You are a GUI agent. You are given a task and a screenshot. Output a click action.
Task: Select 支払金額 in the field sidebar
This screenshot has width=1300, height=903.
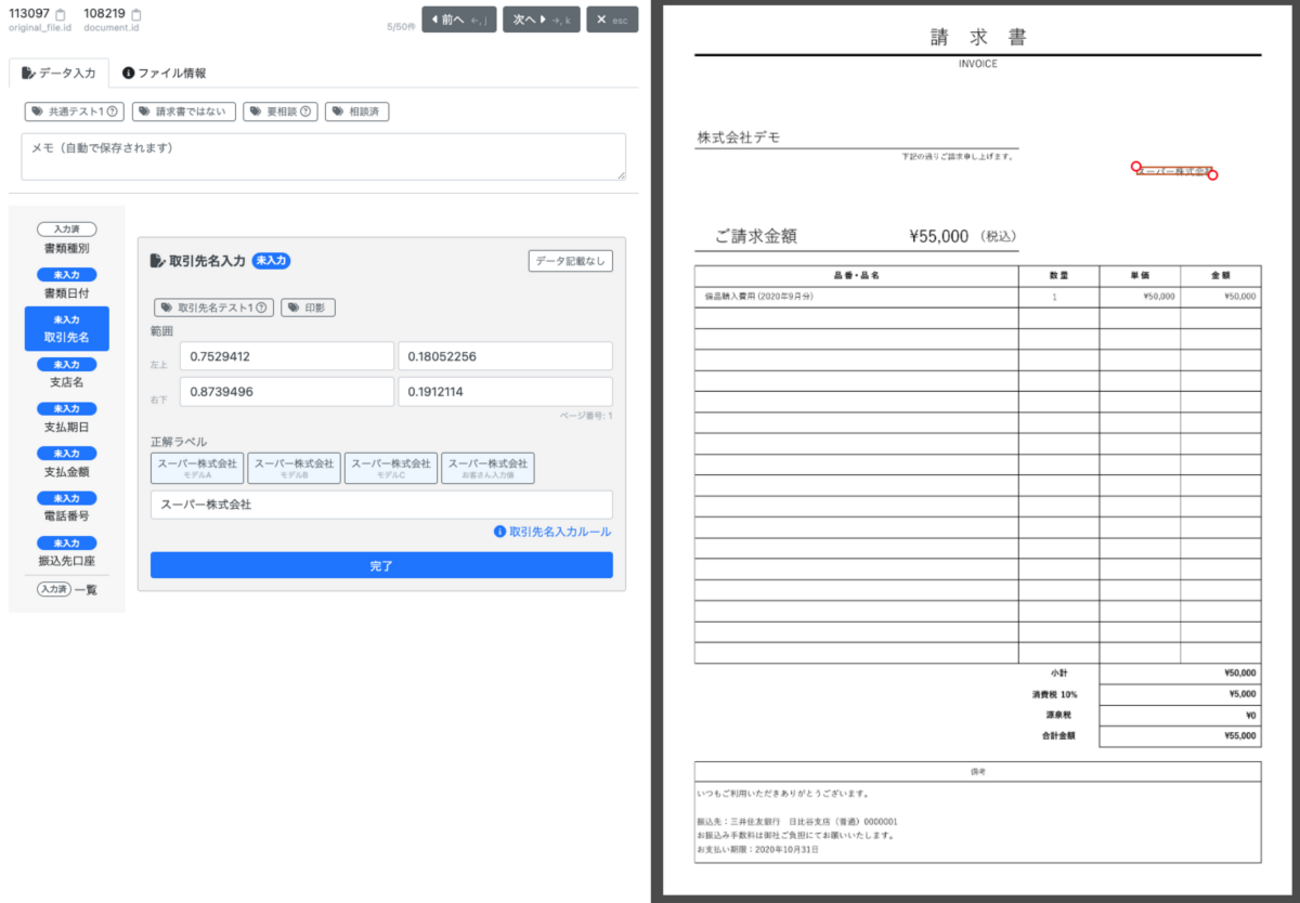(x=67, y=463)
